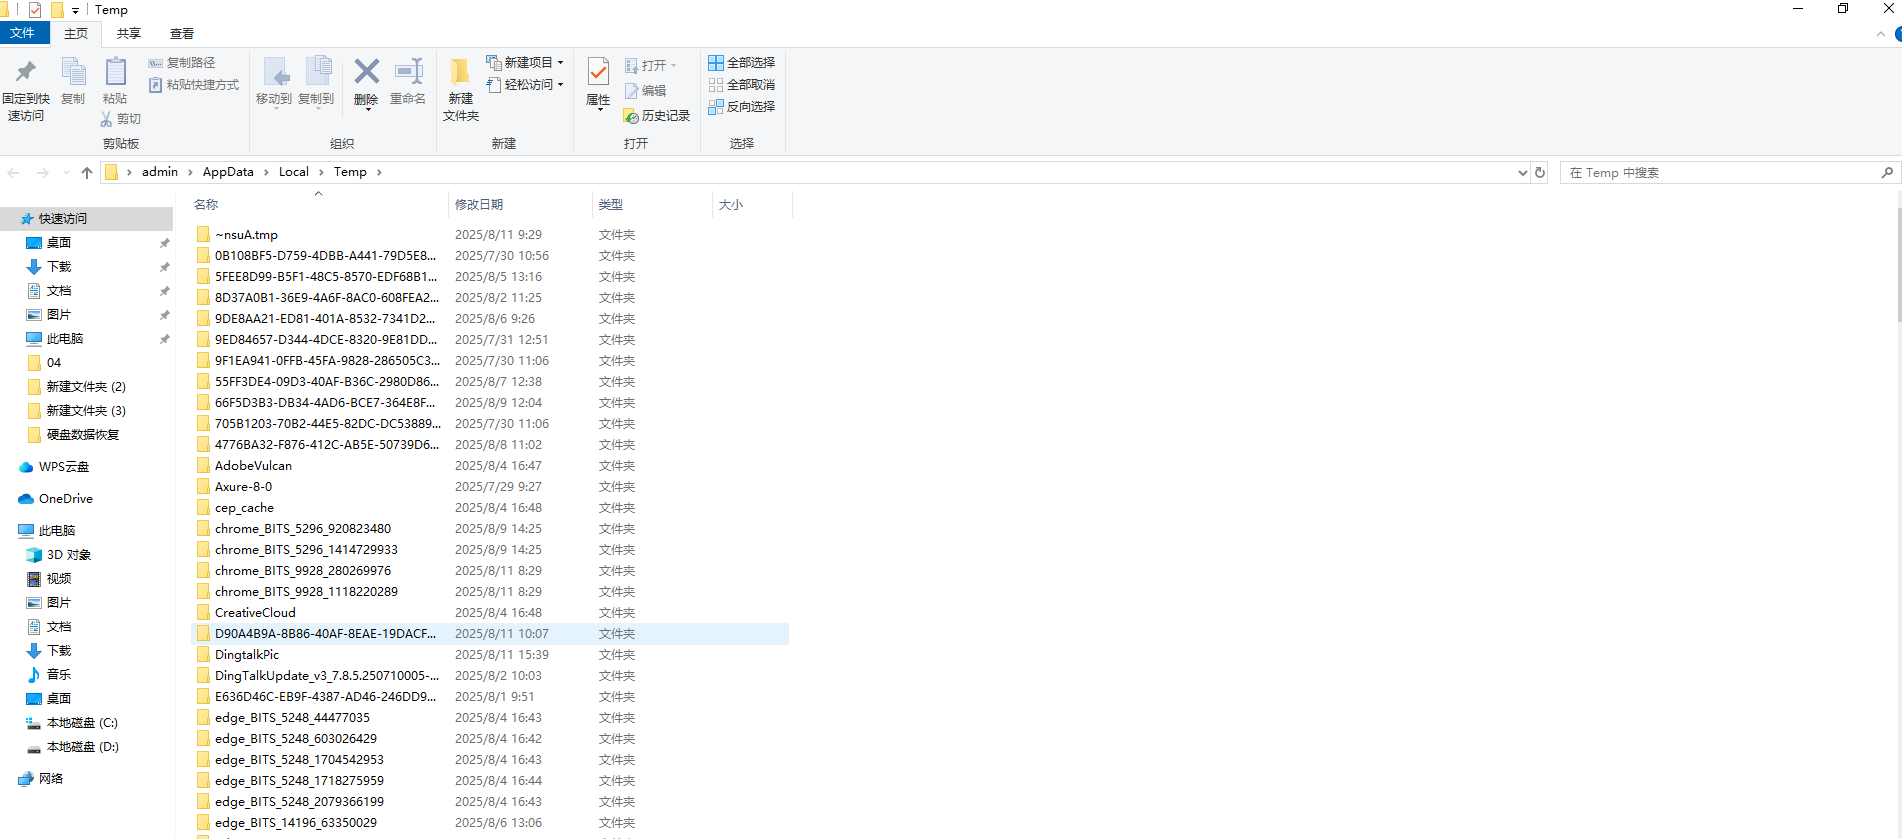Click the Pin to Quick Access icon
Screen dimensions: 1902x839
pos(26,74)
